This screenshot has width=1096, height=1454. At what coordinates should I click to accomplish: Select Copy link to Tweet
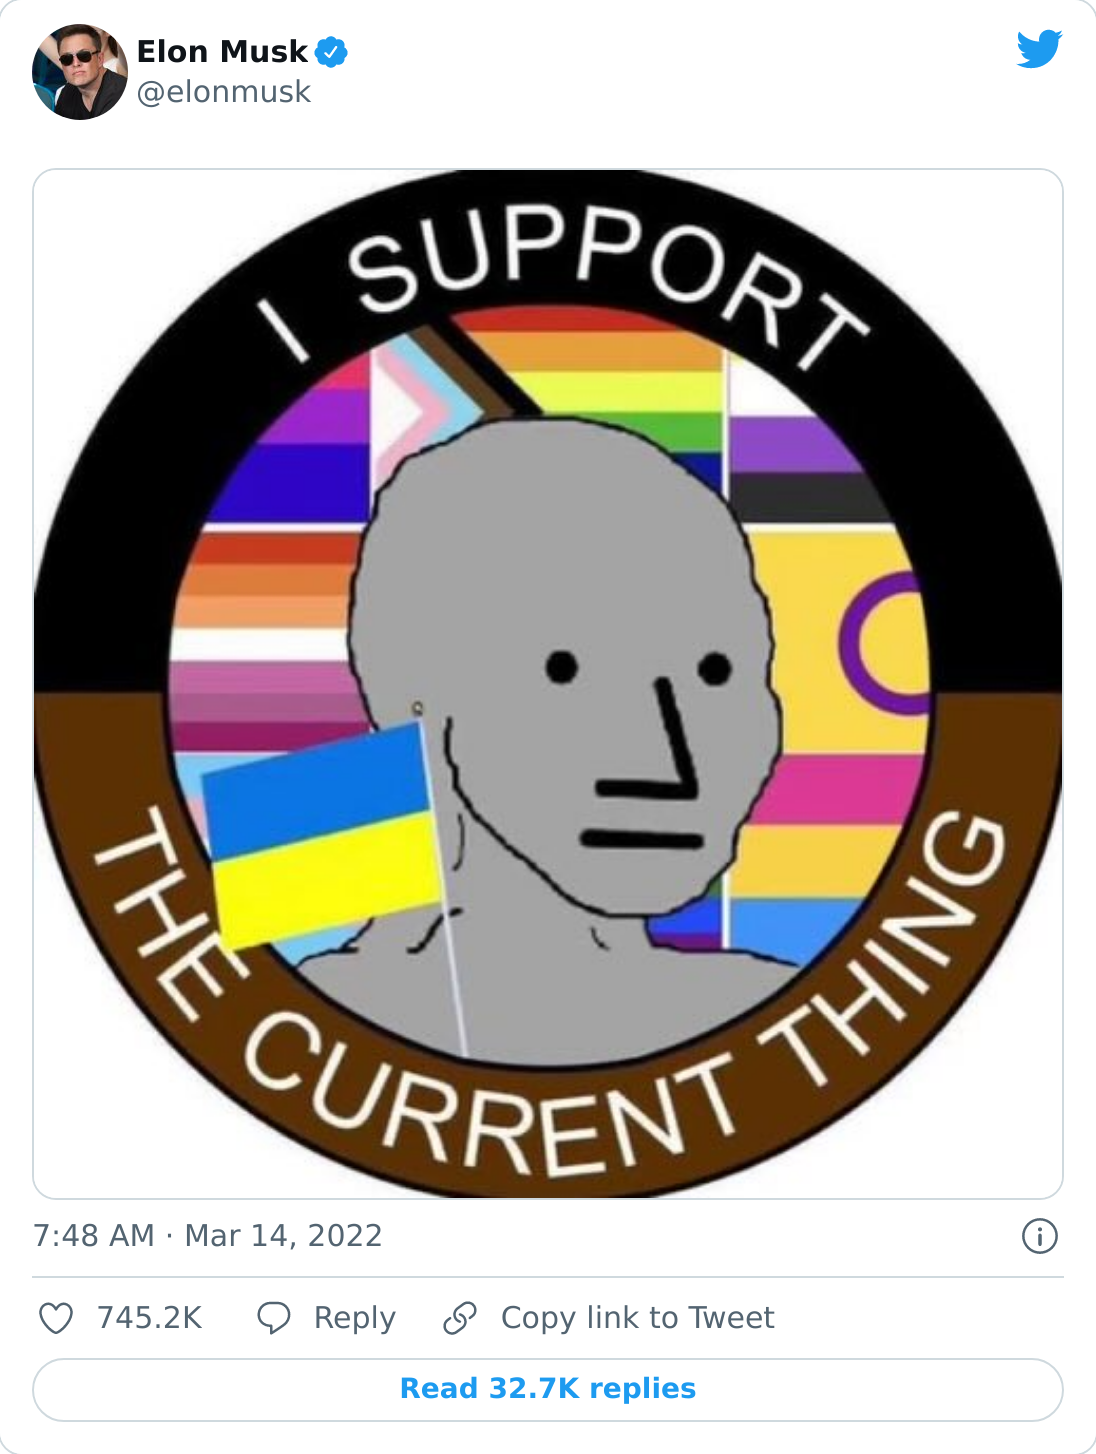[638, 1318]
